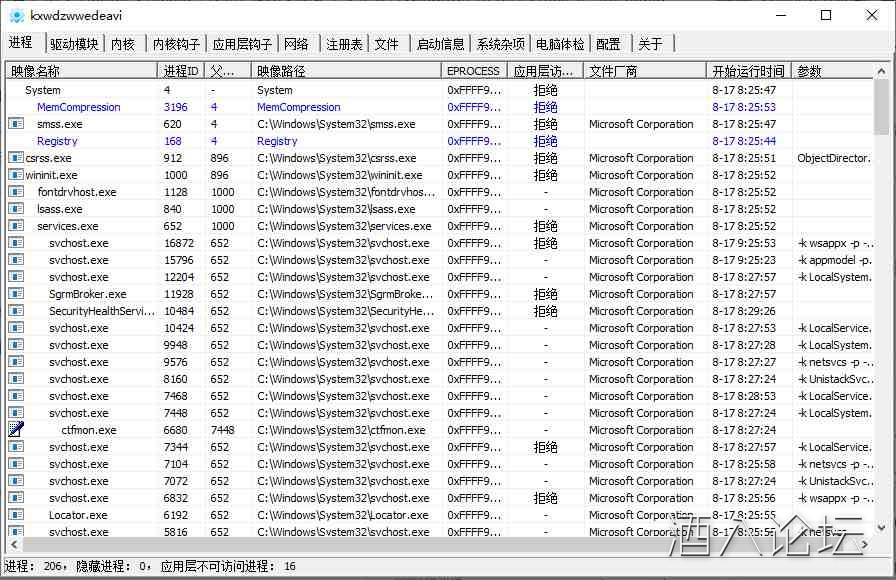
Task: Open the 内核钩子 tab
Action: pos(176,44)
